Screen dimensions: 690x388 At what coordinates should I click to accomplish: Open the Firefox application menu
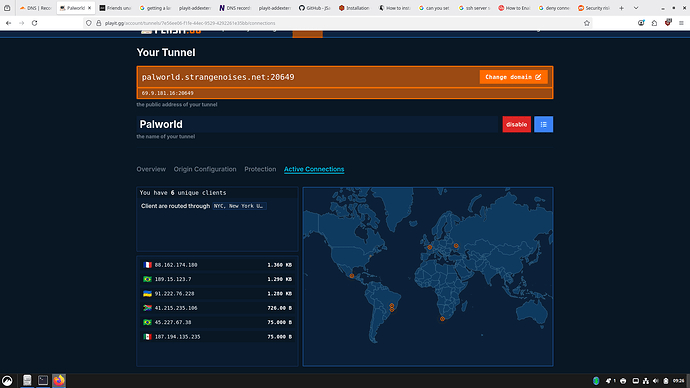(681, 23)
